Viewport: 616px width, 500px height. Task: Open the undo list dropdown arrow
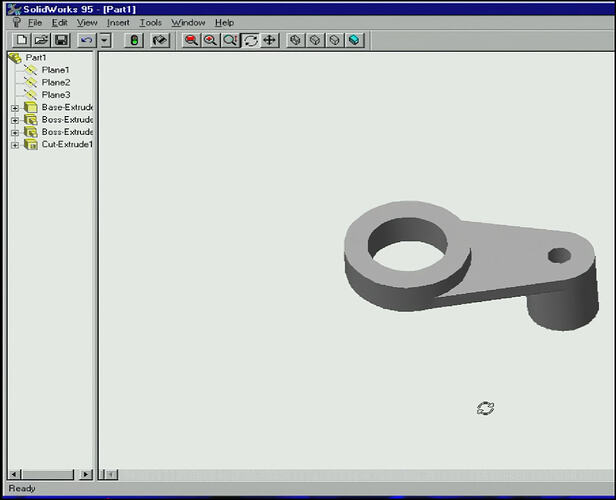point(105,40)
